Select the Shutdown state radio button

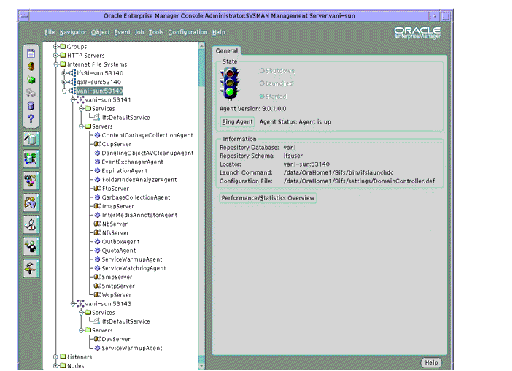click(x=262, y=71)
